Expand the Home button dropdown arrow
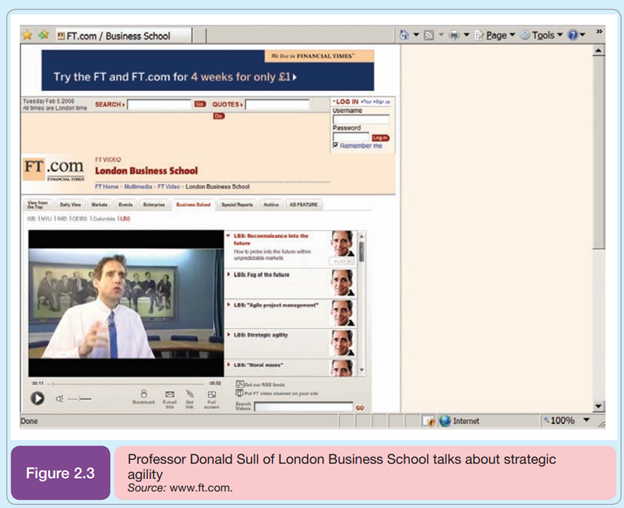Image resolution: width=624 pixels, height=508 pixels. 416,35
